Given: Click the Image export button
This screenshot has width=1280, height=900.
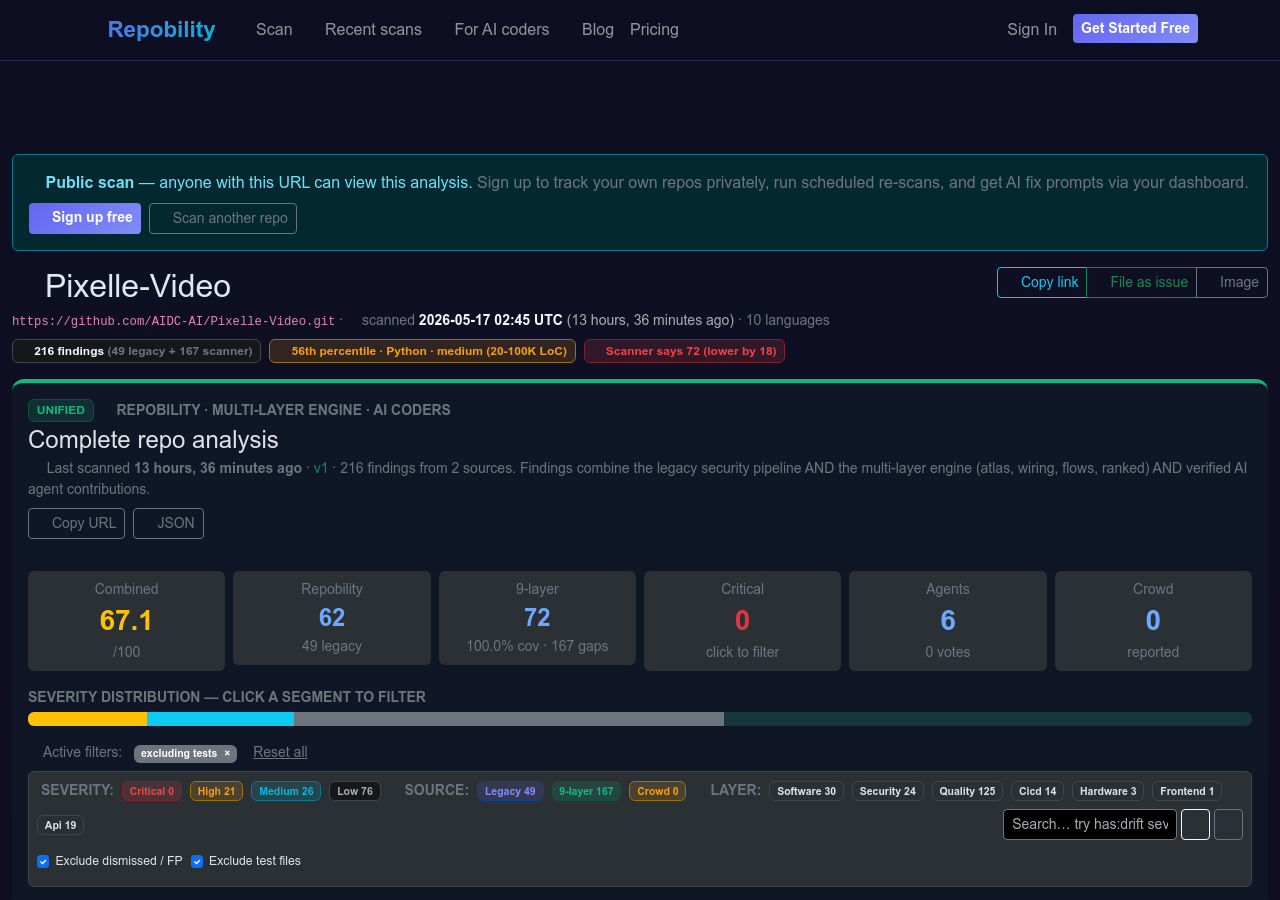Looking at the screenshot, I should click(x=1232, y=282).
